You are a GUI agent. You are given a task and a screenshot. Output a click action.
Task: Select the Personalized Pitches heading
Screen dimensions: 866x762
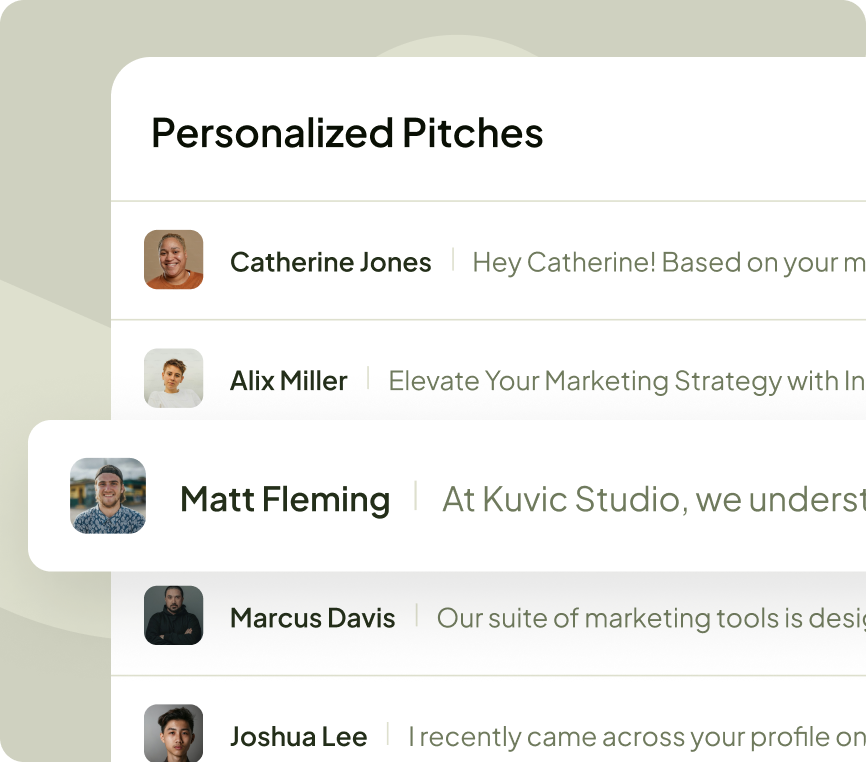pos(347,134)
